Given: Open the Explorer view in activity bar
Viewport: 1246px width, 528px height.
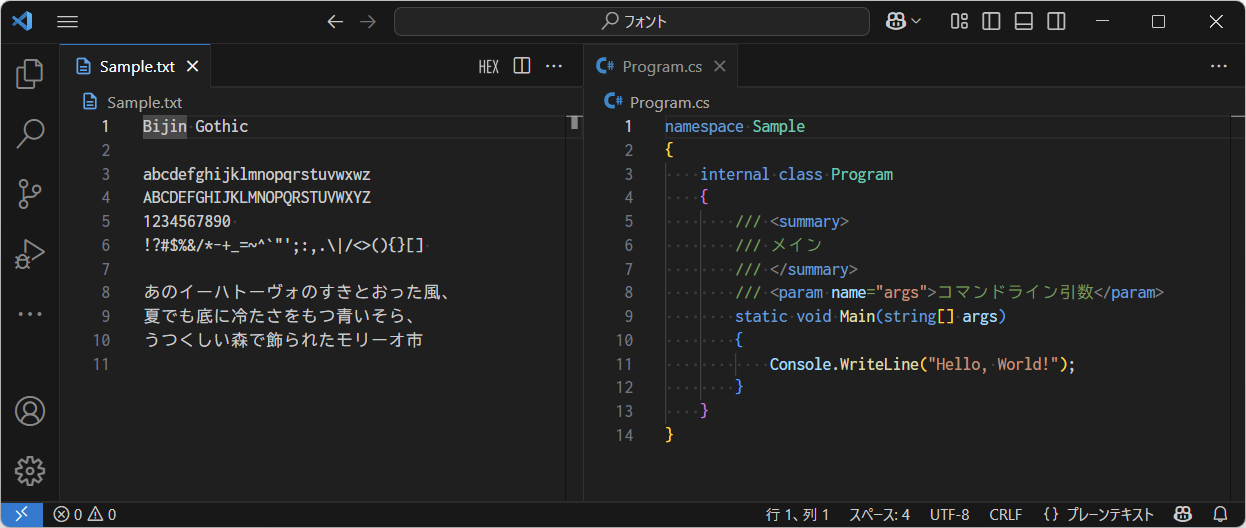Looking at the screenshot, I should click(x=30, y=73).
